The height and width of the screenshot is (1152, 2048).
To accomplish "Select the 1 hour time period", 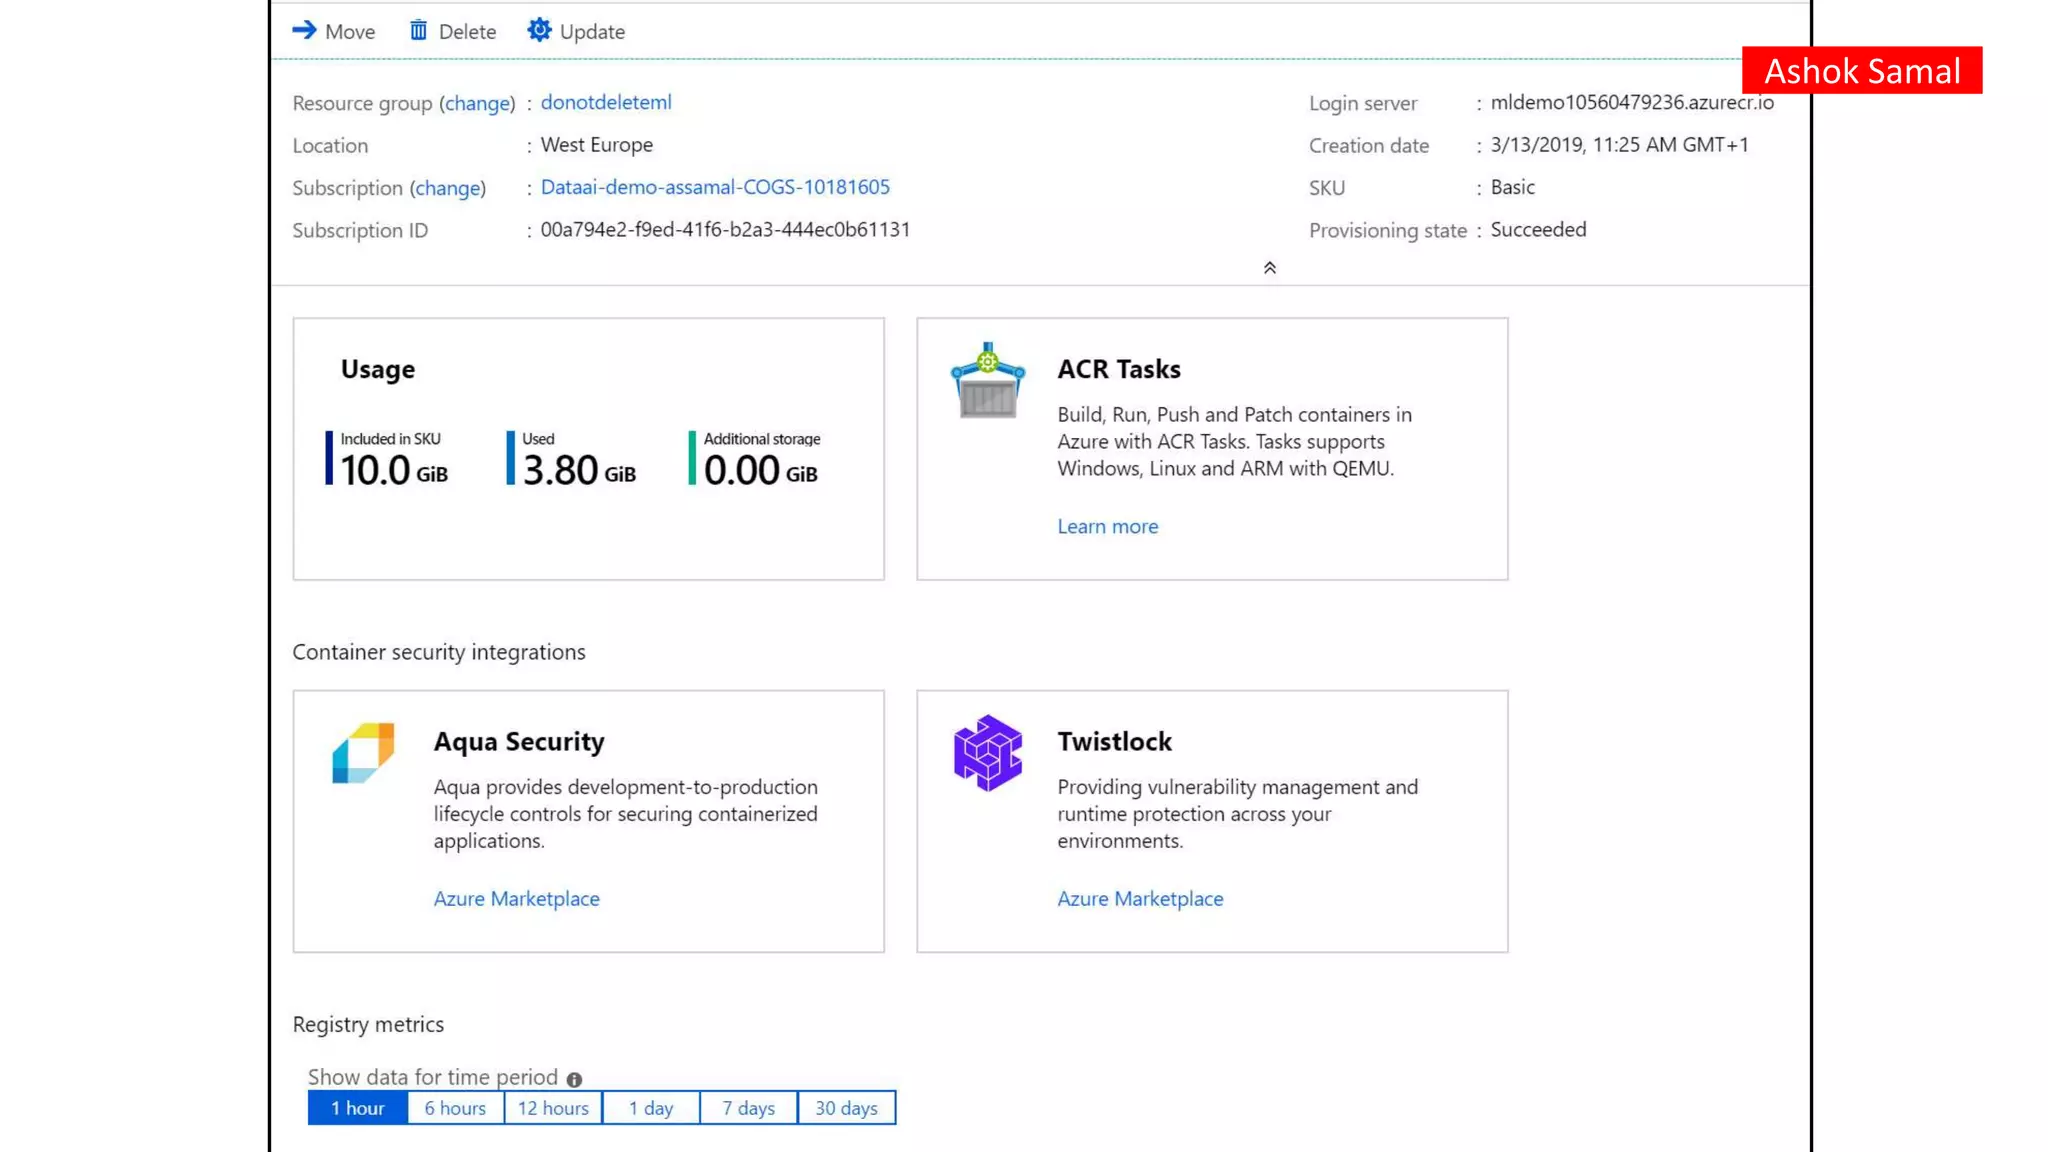I will 357,1108.
